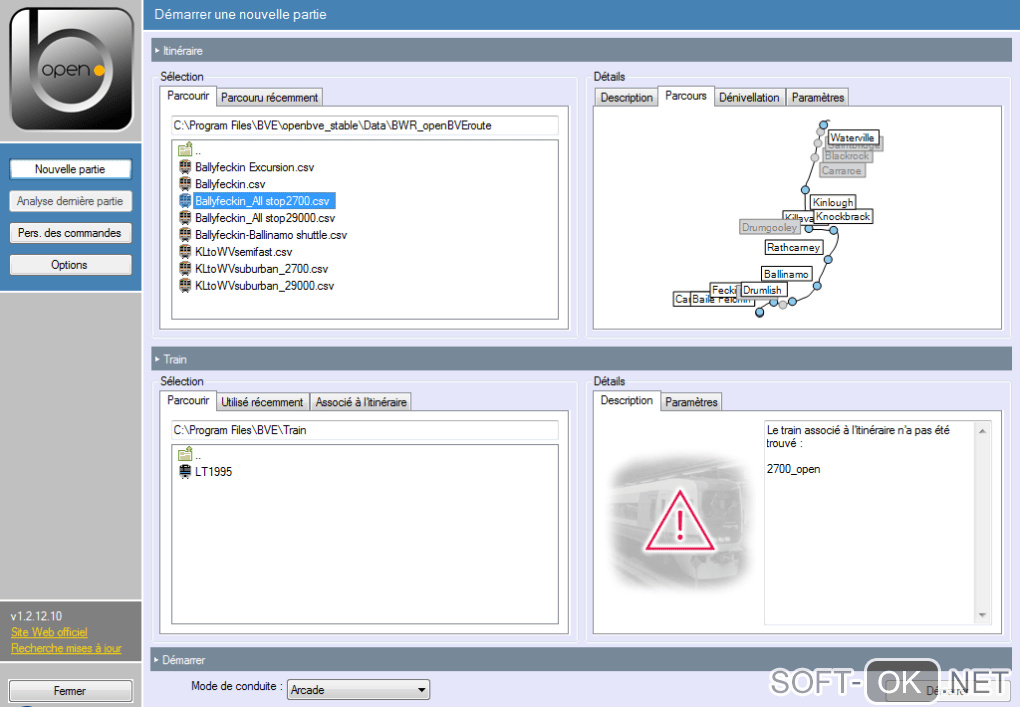
Task: Open the route Description tab
Action: click(x=626, y=98)
